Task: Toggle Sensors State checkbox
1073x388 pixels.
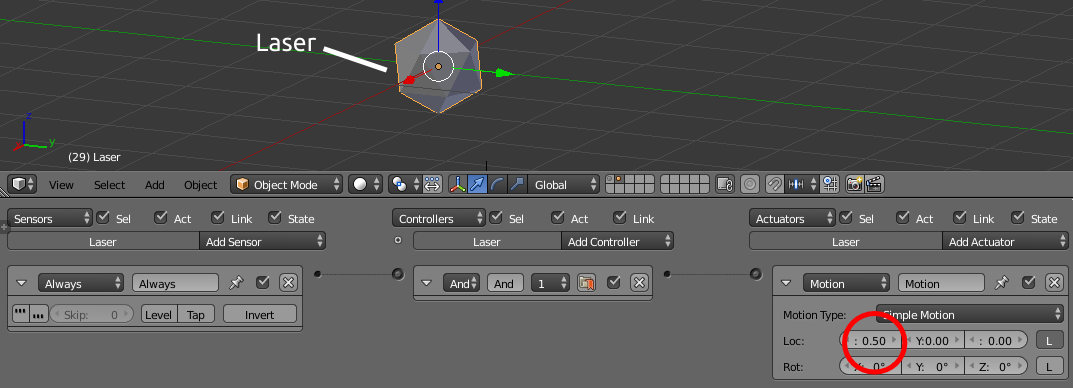Action: coord(275,218)
